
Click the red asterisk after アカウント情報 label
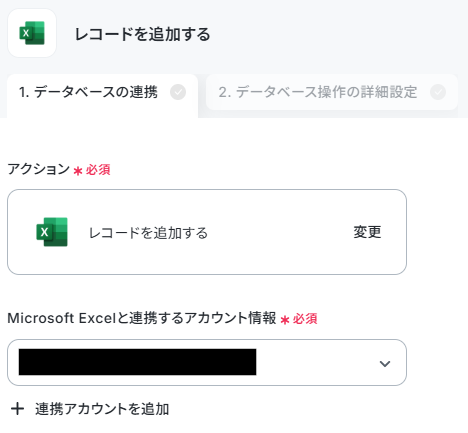(285, 320)
